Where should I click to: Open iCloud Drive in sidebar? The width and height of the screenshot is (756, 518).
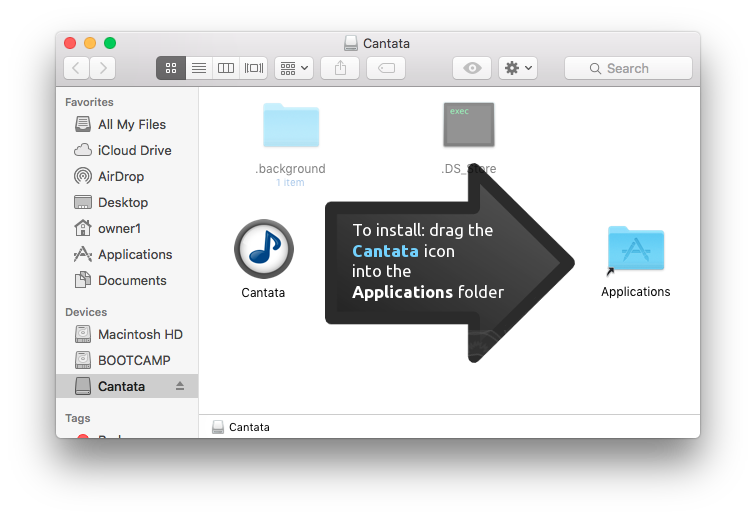(127, 150)
